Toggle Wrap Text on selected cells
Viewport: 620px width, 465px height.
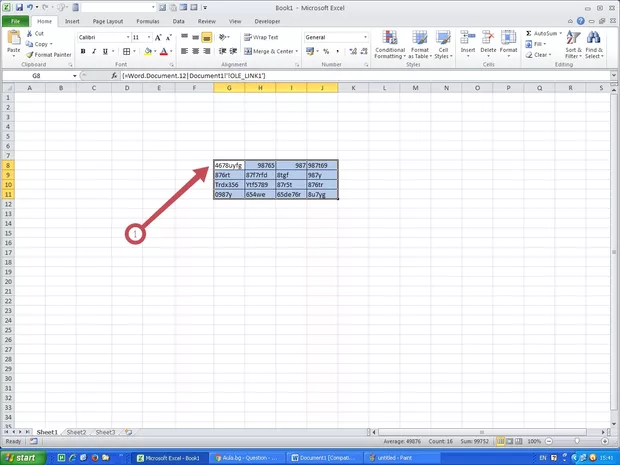pos(262,37)
